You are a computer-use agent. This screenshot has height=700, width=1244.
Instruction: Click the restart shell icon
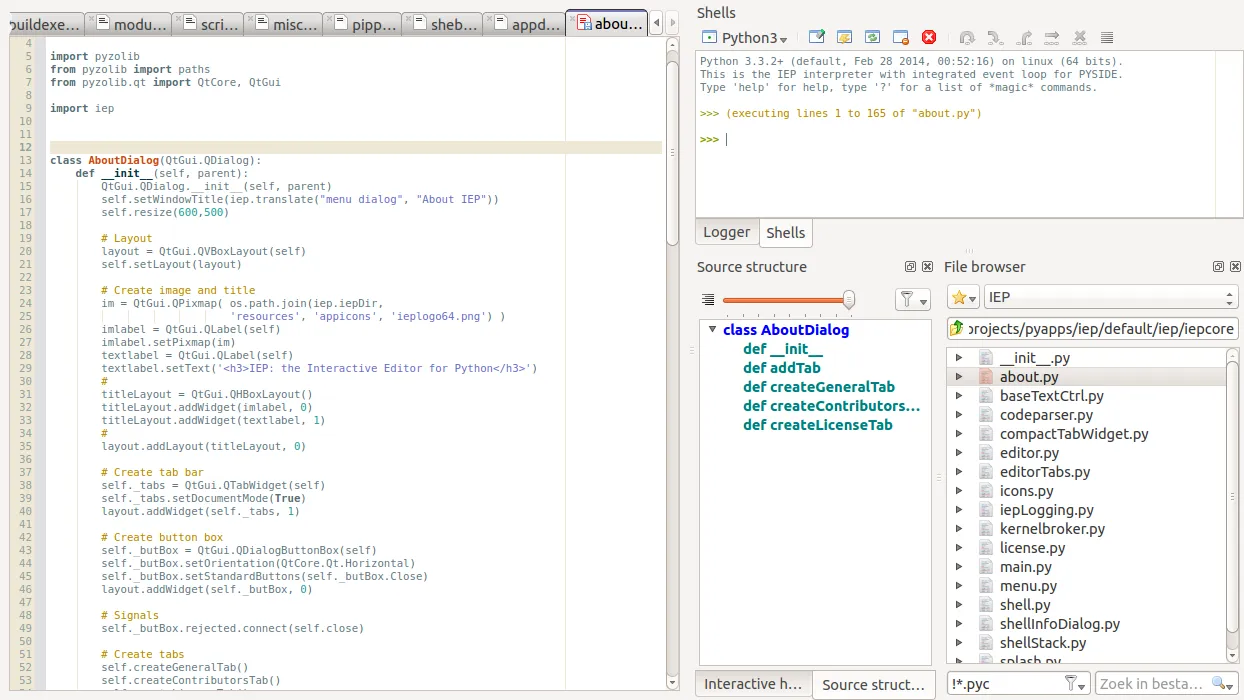(x=873, y=38)
